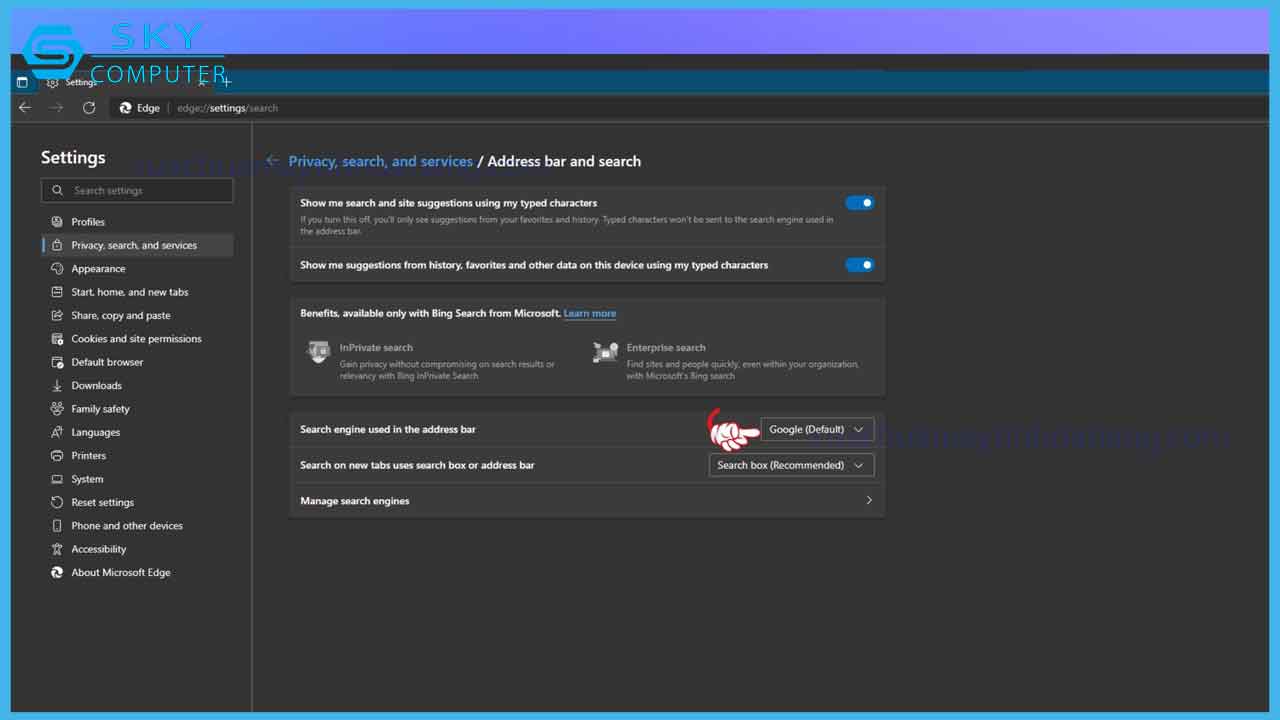Click Privacy, search, and services breadcrumb link
Viewport: 1280px width, 720px height.
click(x=380, y=161)
